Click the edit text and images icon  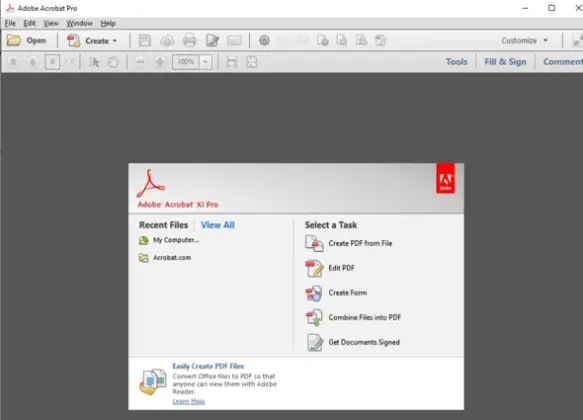(x=212, y=41)
